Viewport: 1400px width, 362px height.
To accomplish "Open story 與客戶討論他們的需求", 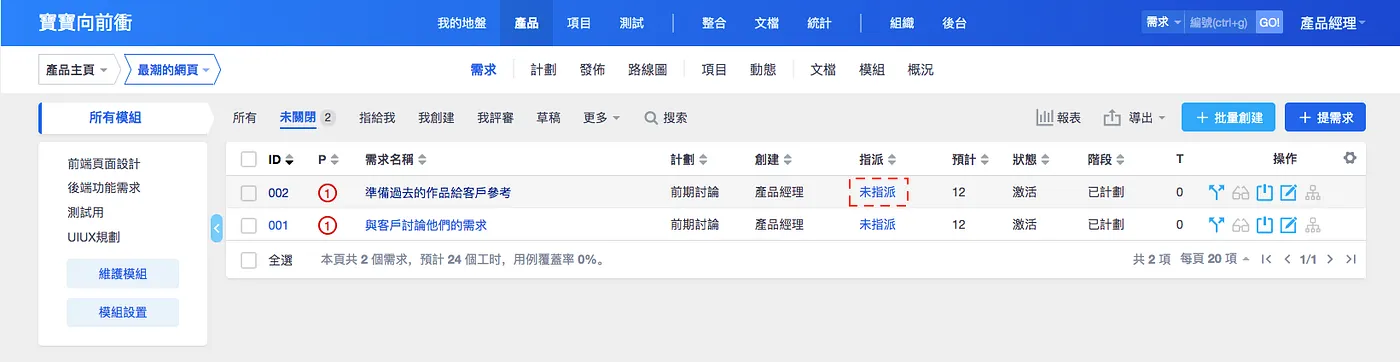I will point(426,225).
